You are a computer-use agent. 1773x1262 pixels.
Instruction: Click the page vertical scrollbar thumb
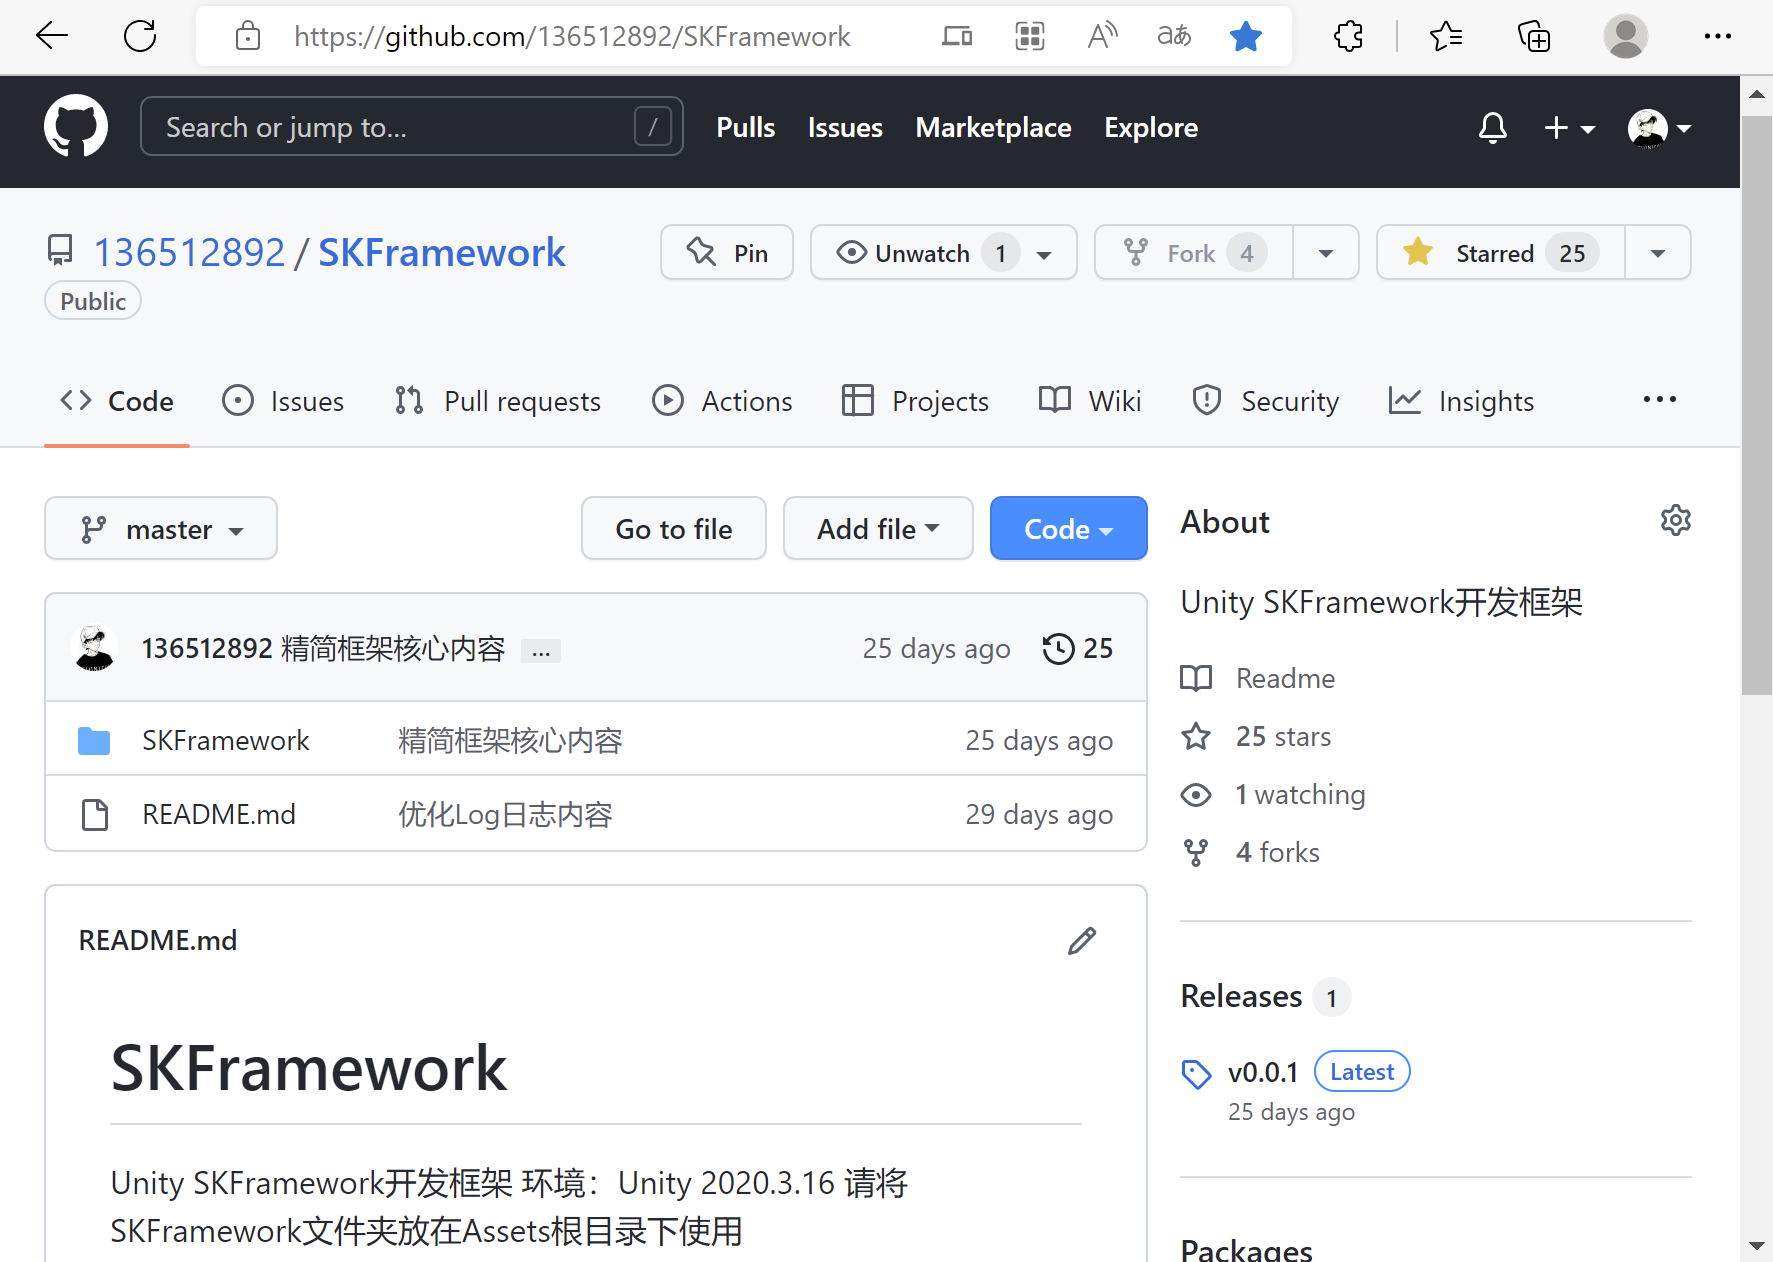[1757, 405]
